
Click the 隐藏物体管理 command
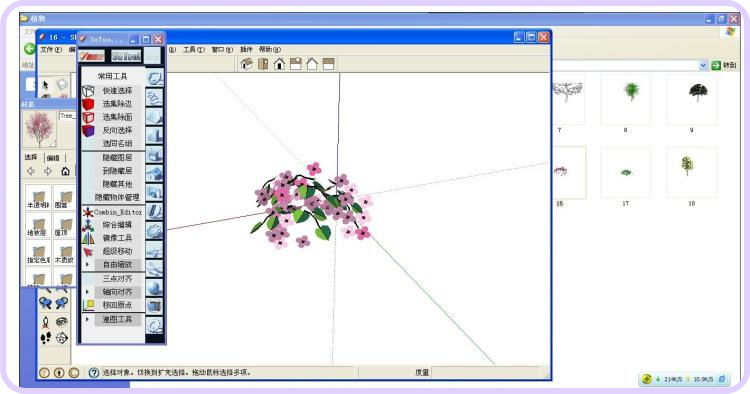tap(117, 197)
